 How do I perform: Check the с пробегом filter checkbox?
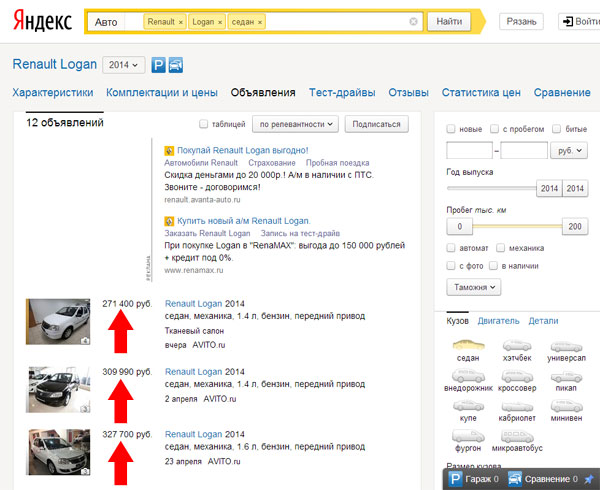pos(494,129)
